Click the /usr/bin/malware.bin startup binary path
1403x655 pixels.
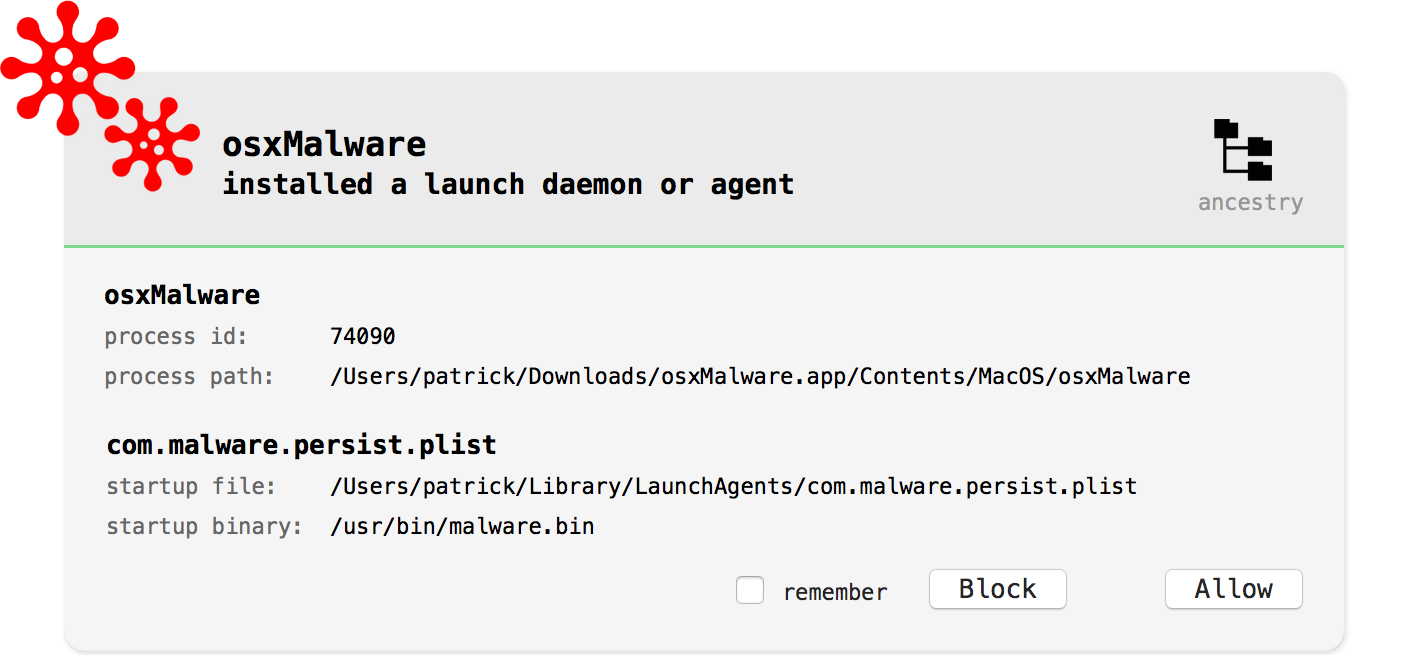pos(462,526)
